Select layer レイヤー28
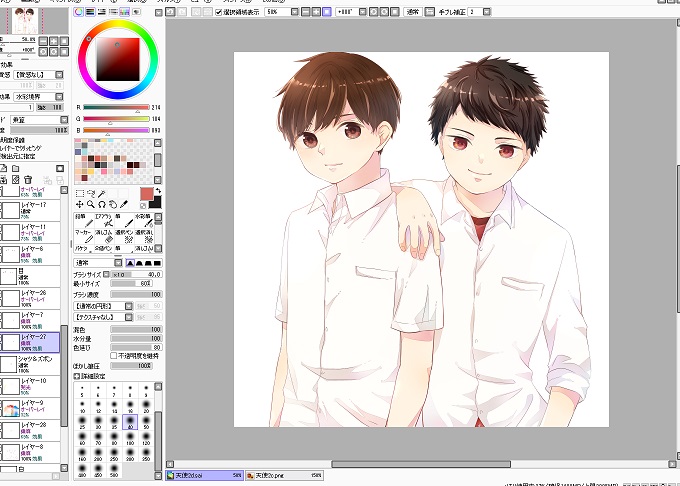The image size is (680, 486). point(30,430)
